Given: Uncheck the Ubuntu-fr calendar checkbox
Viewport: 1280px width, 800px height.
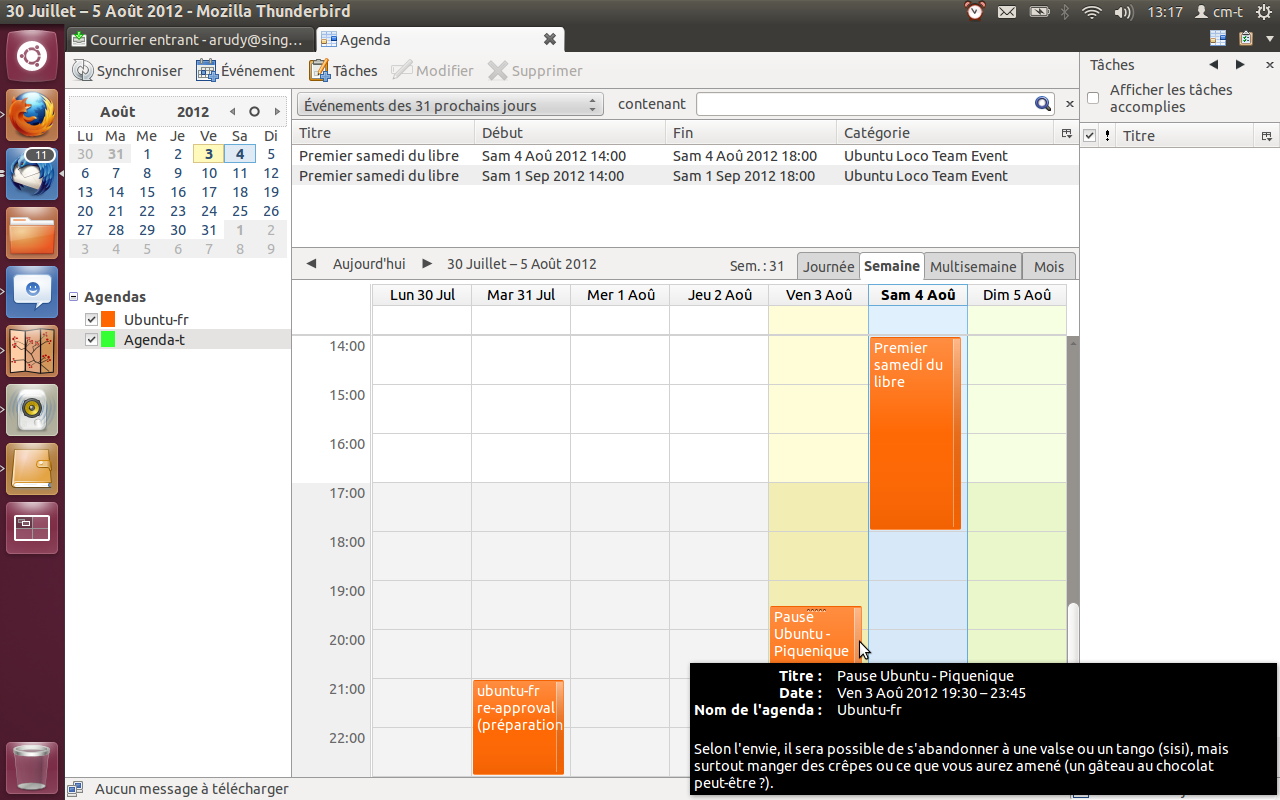Looking at the screenshot, I should pyautogui.click(x=92, y=319).
